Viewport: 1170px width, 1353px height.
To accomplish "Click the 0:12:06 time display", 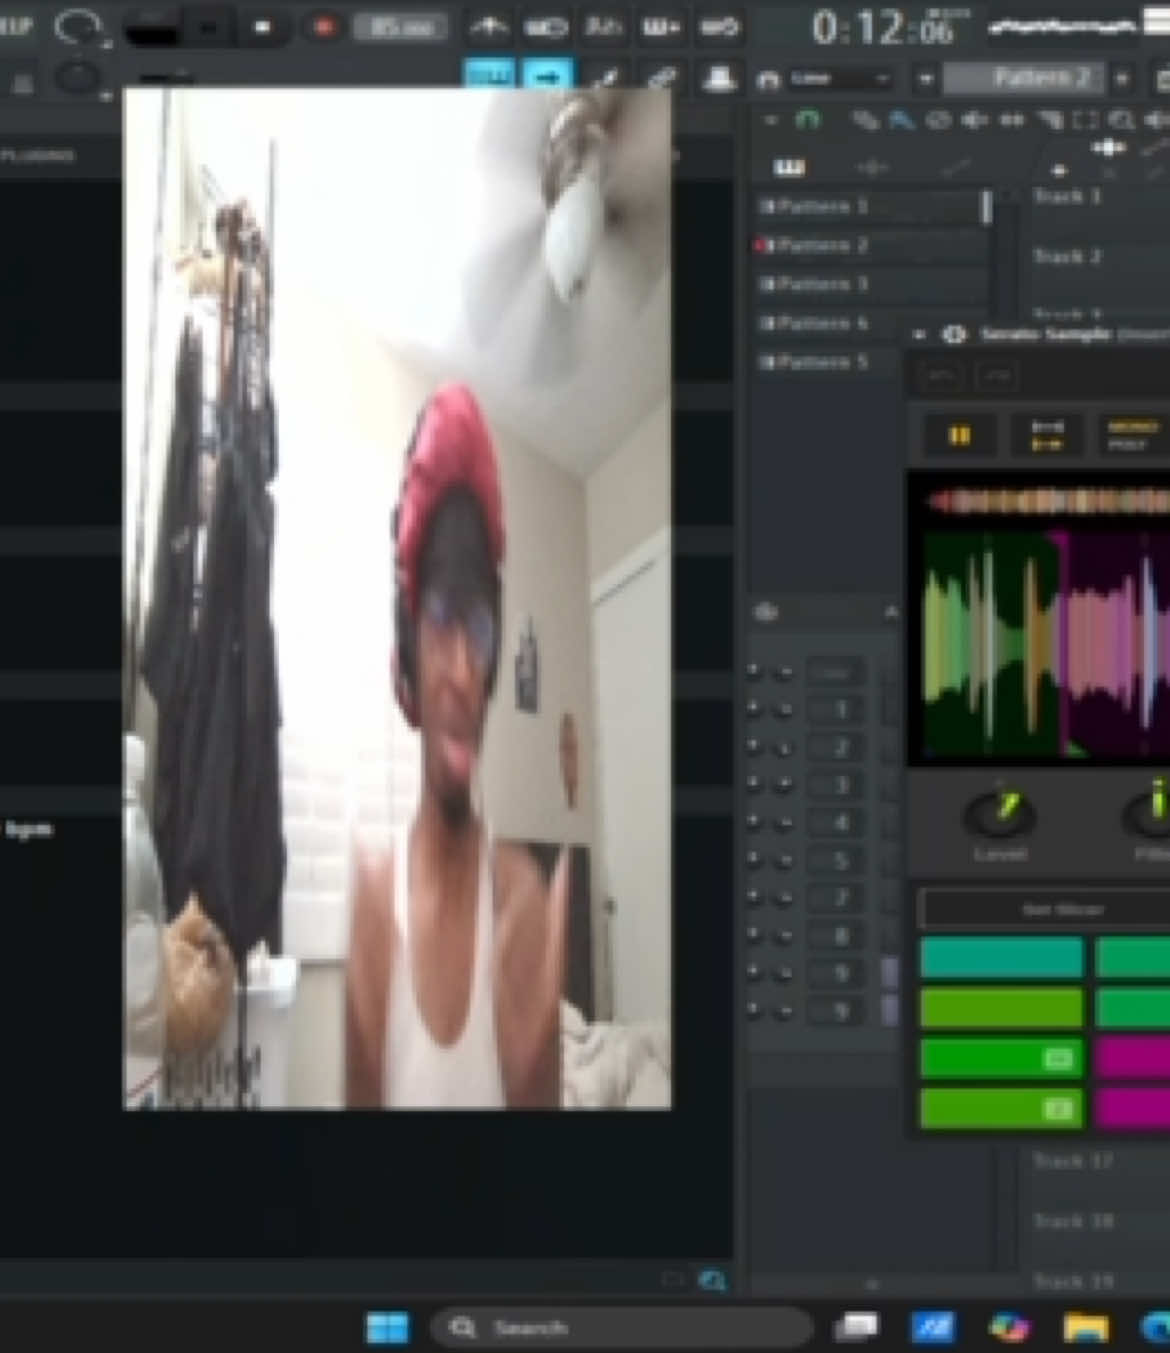I will [x=883, y=28].
